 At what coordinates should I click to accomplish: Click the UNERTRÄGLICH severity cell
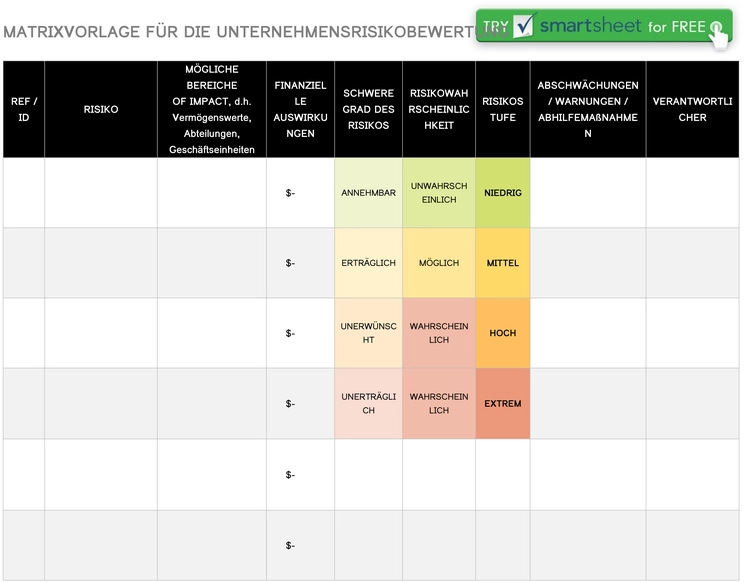tap(368, 403)
